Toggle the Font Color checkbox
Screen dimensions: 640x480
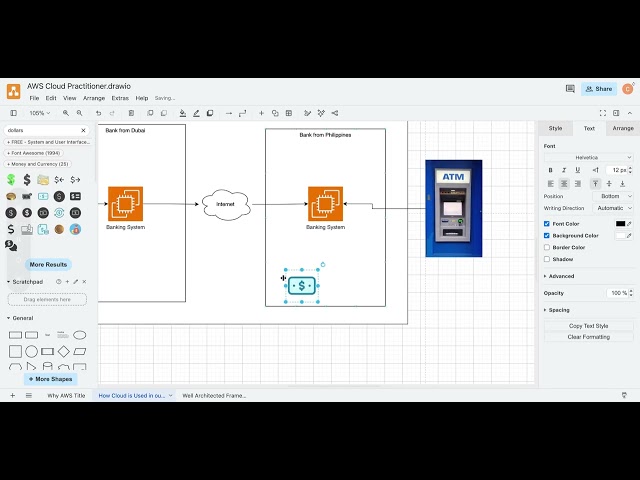(547, 224)
